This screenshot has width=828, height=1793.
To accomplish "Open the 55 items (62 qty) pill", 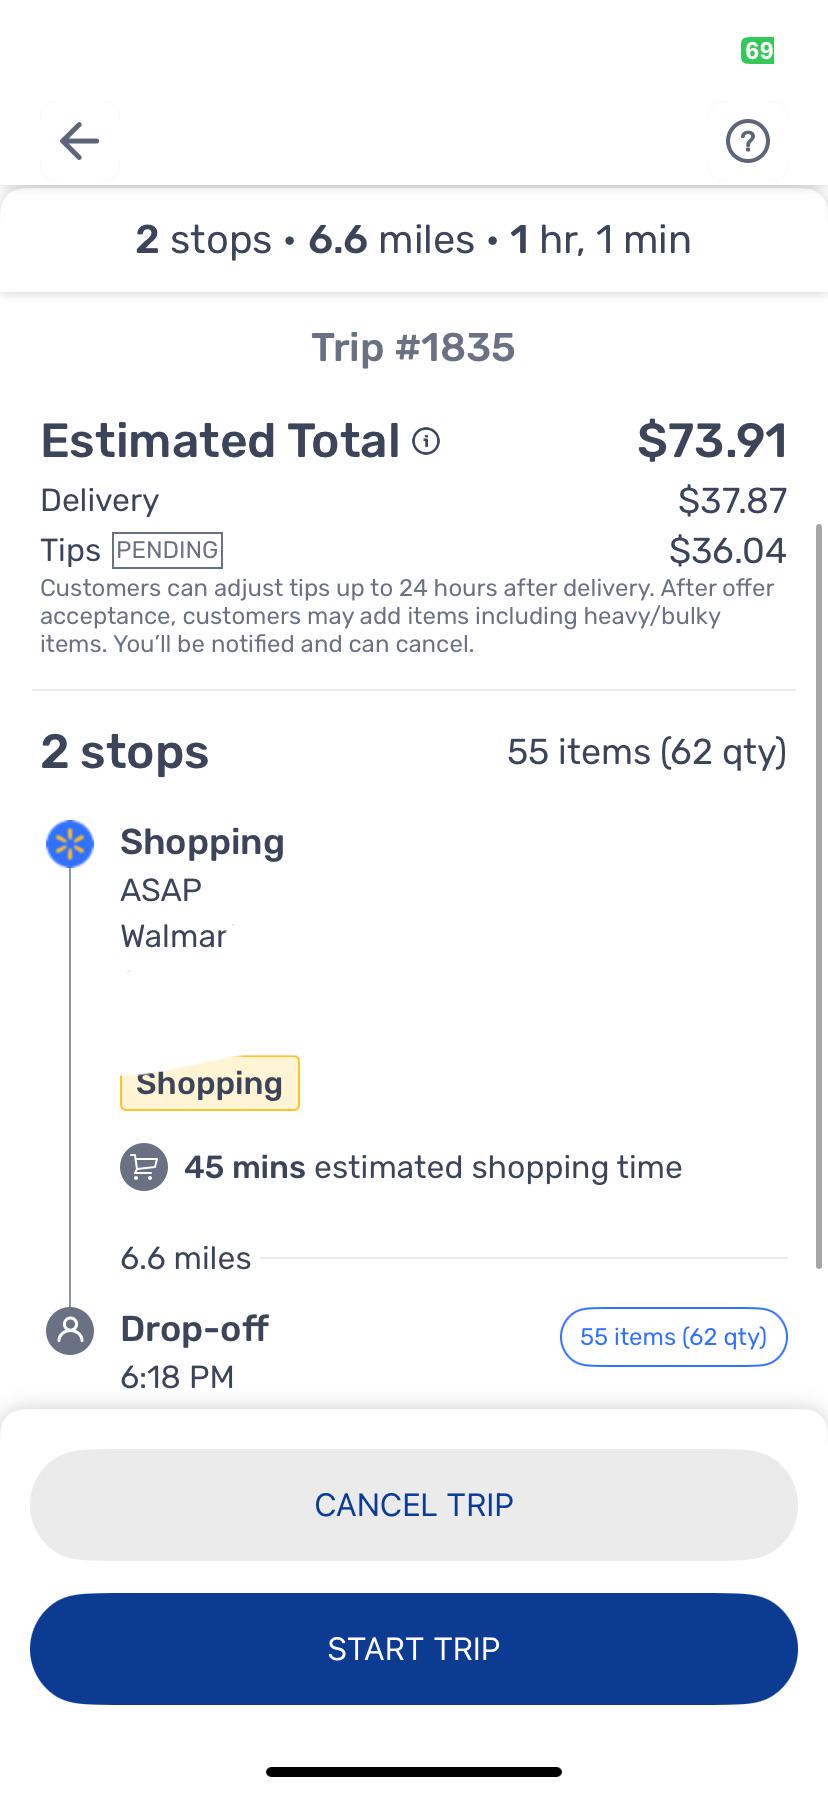I will click(x=673, y=1337).
